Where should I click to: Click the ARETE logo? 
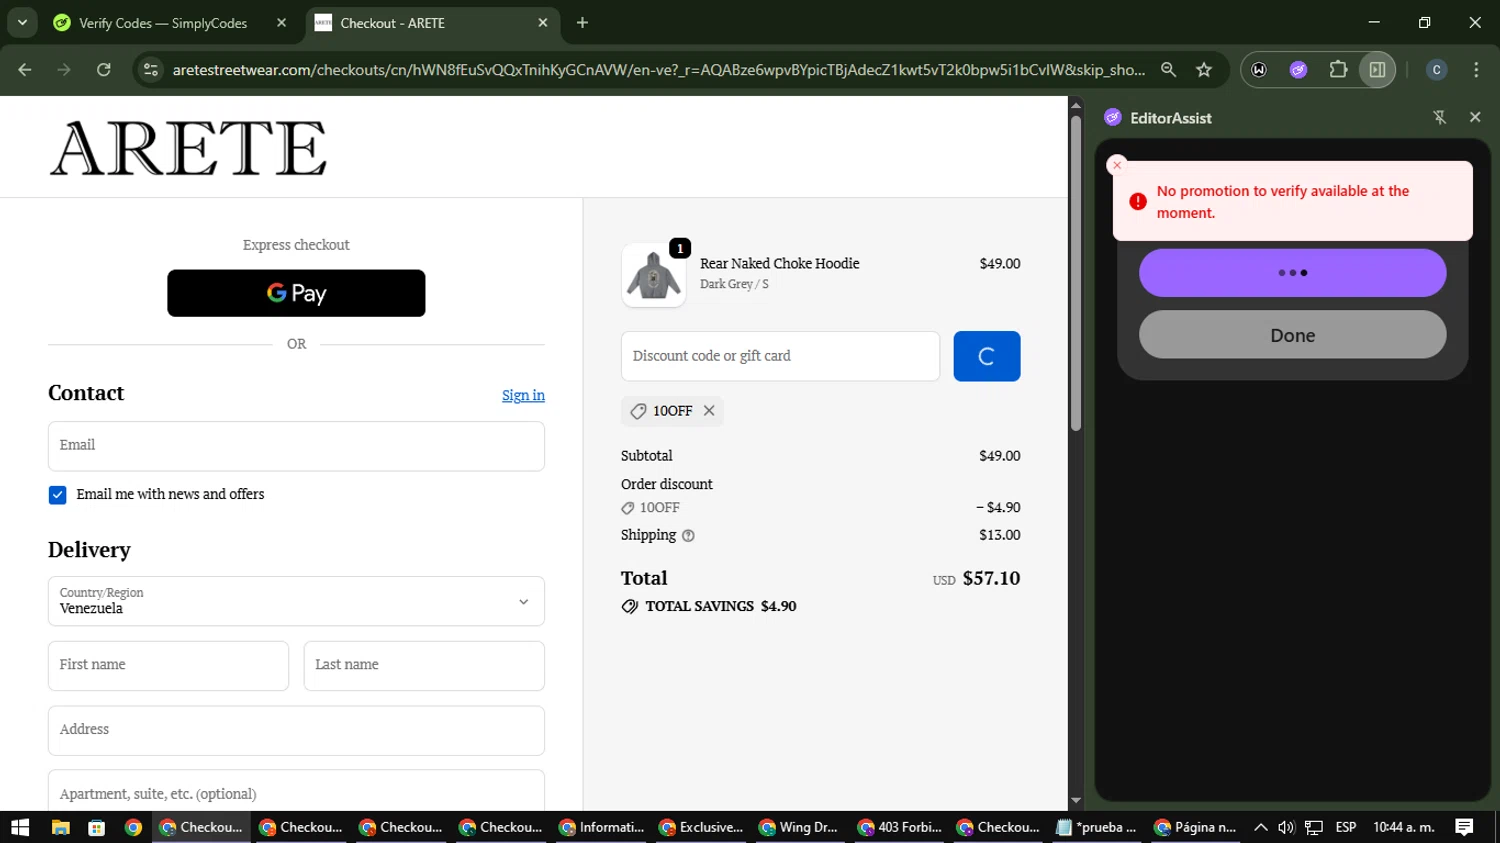(x=188, y=148)
